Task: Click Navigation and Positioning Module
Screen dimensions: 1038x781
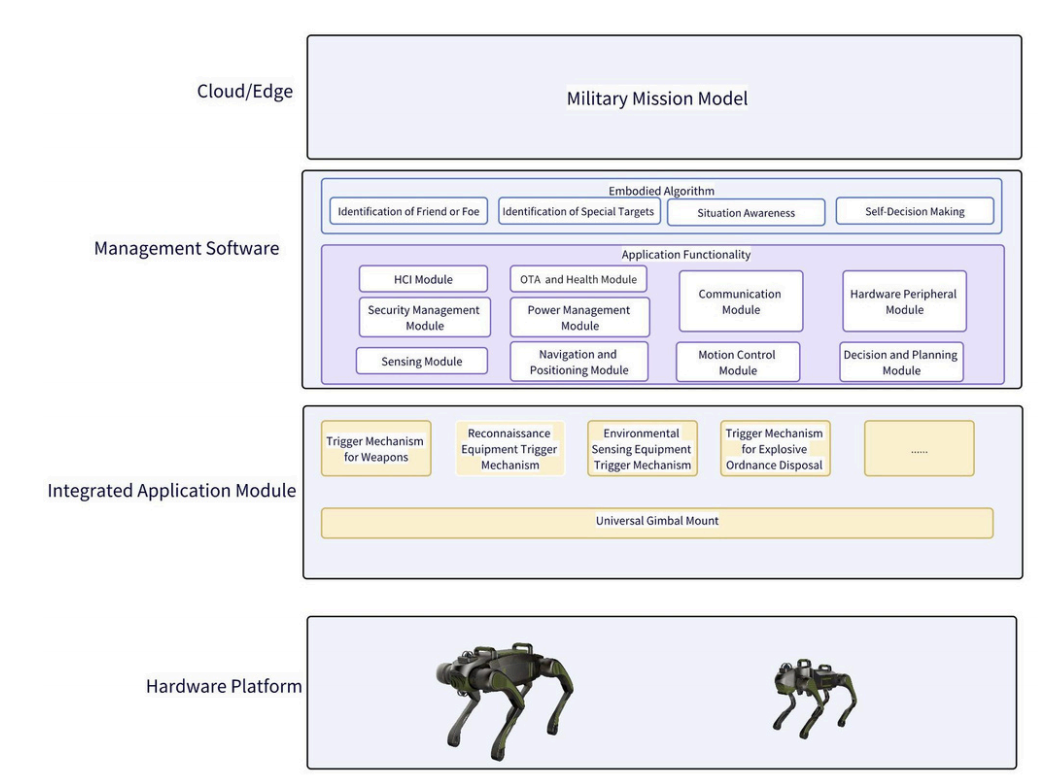Action: 578,361
